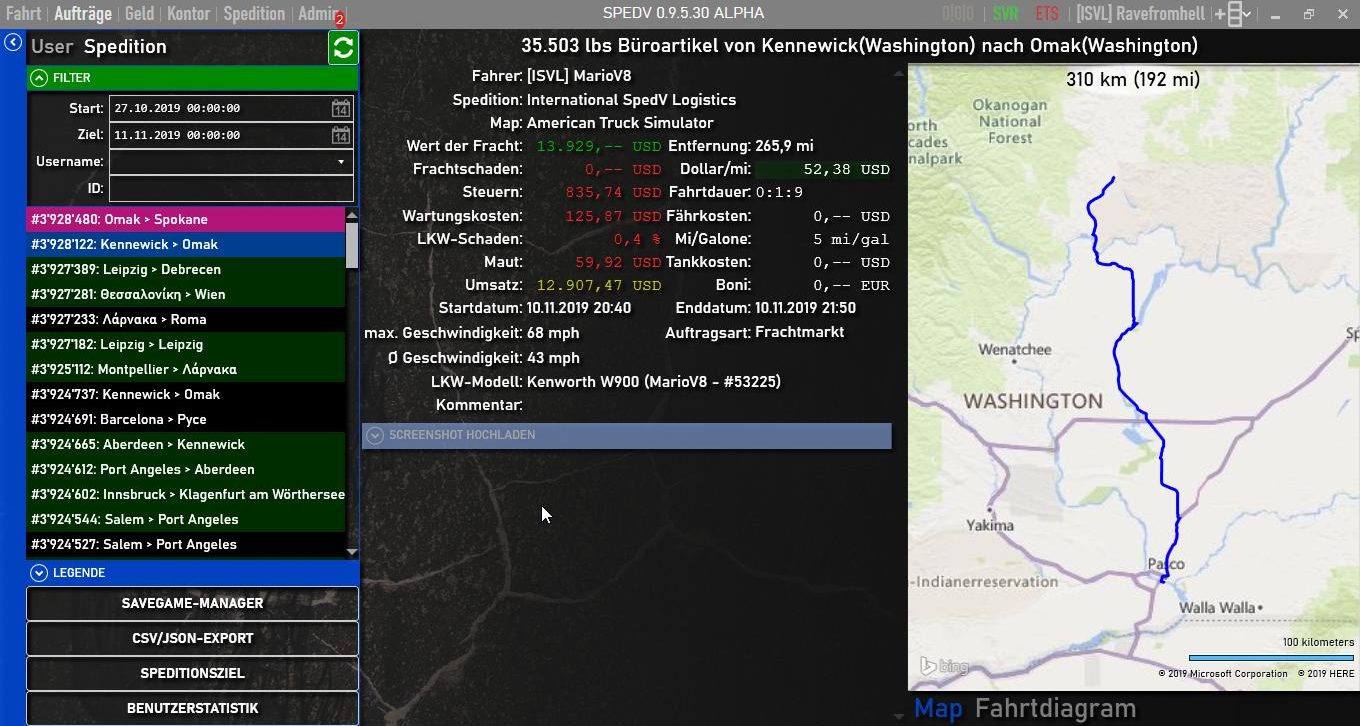Screen dimensions: 1360x726
Task: Click the Dollar/mi 52,38 USD value
Action: [x=846, y=170]
